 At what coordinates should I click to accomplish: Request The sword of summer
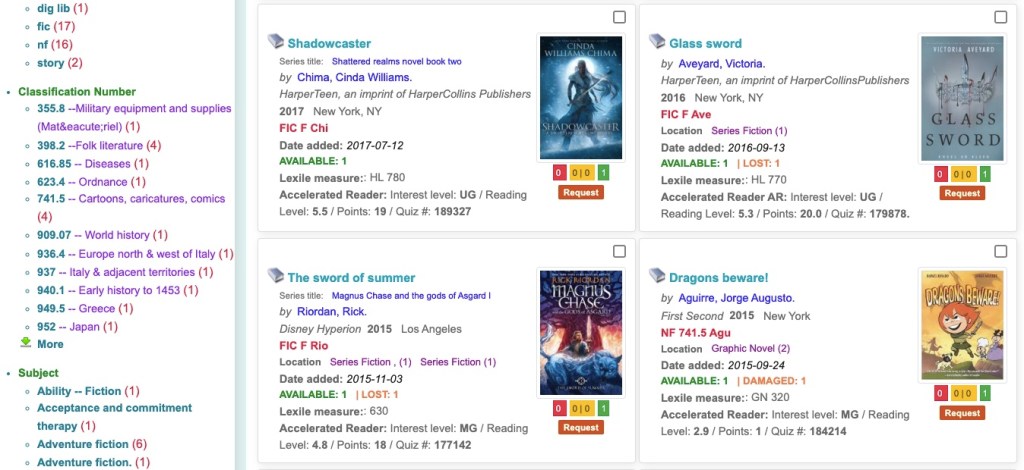click(581, 428)
